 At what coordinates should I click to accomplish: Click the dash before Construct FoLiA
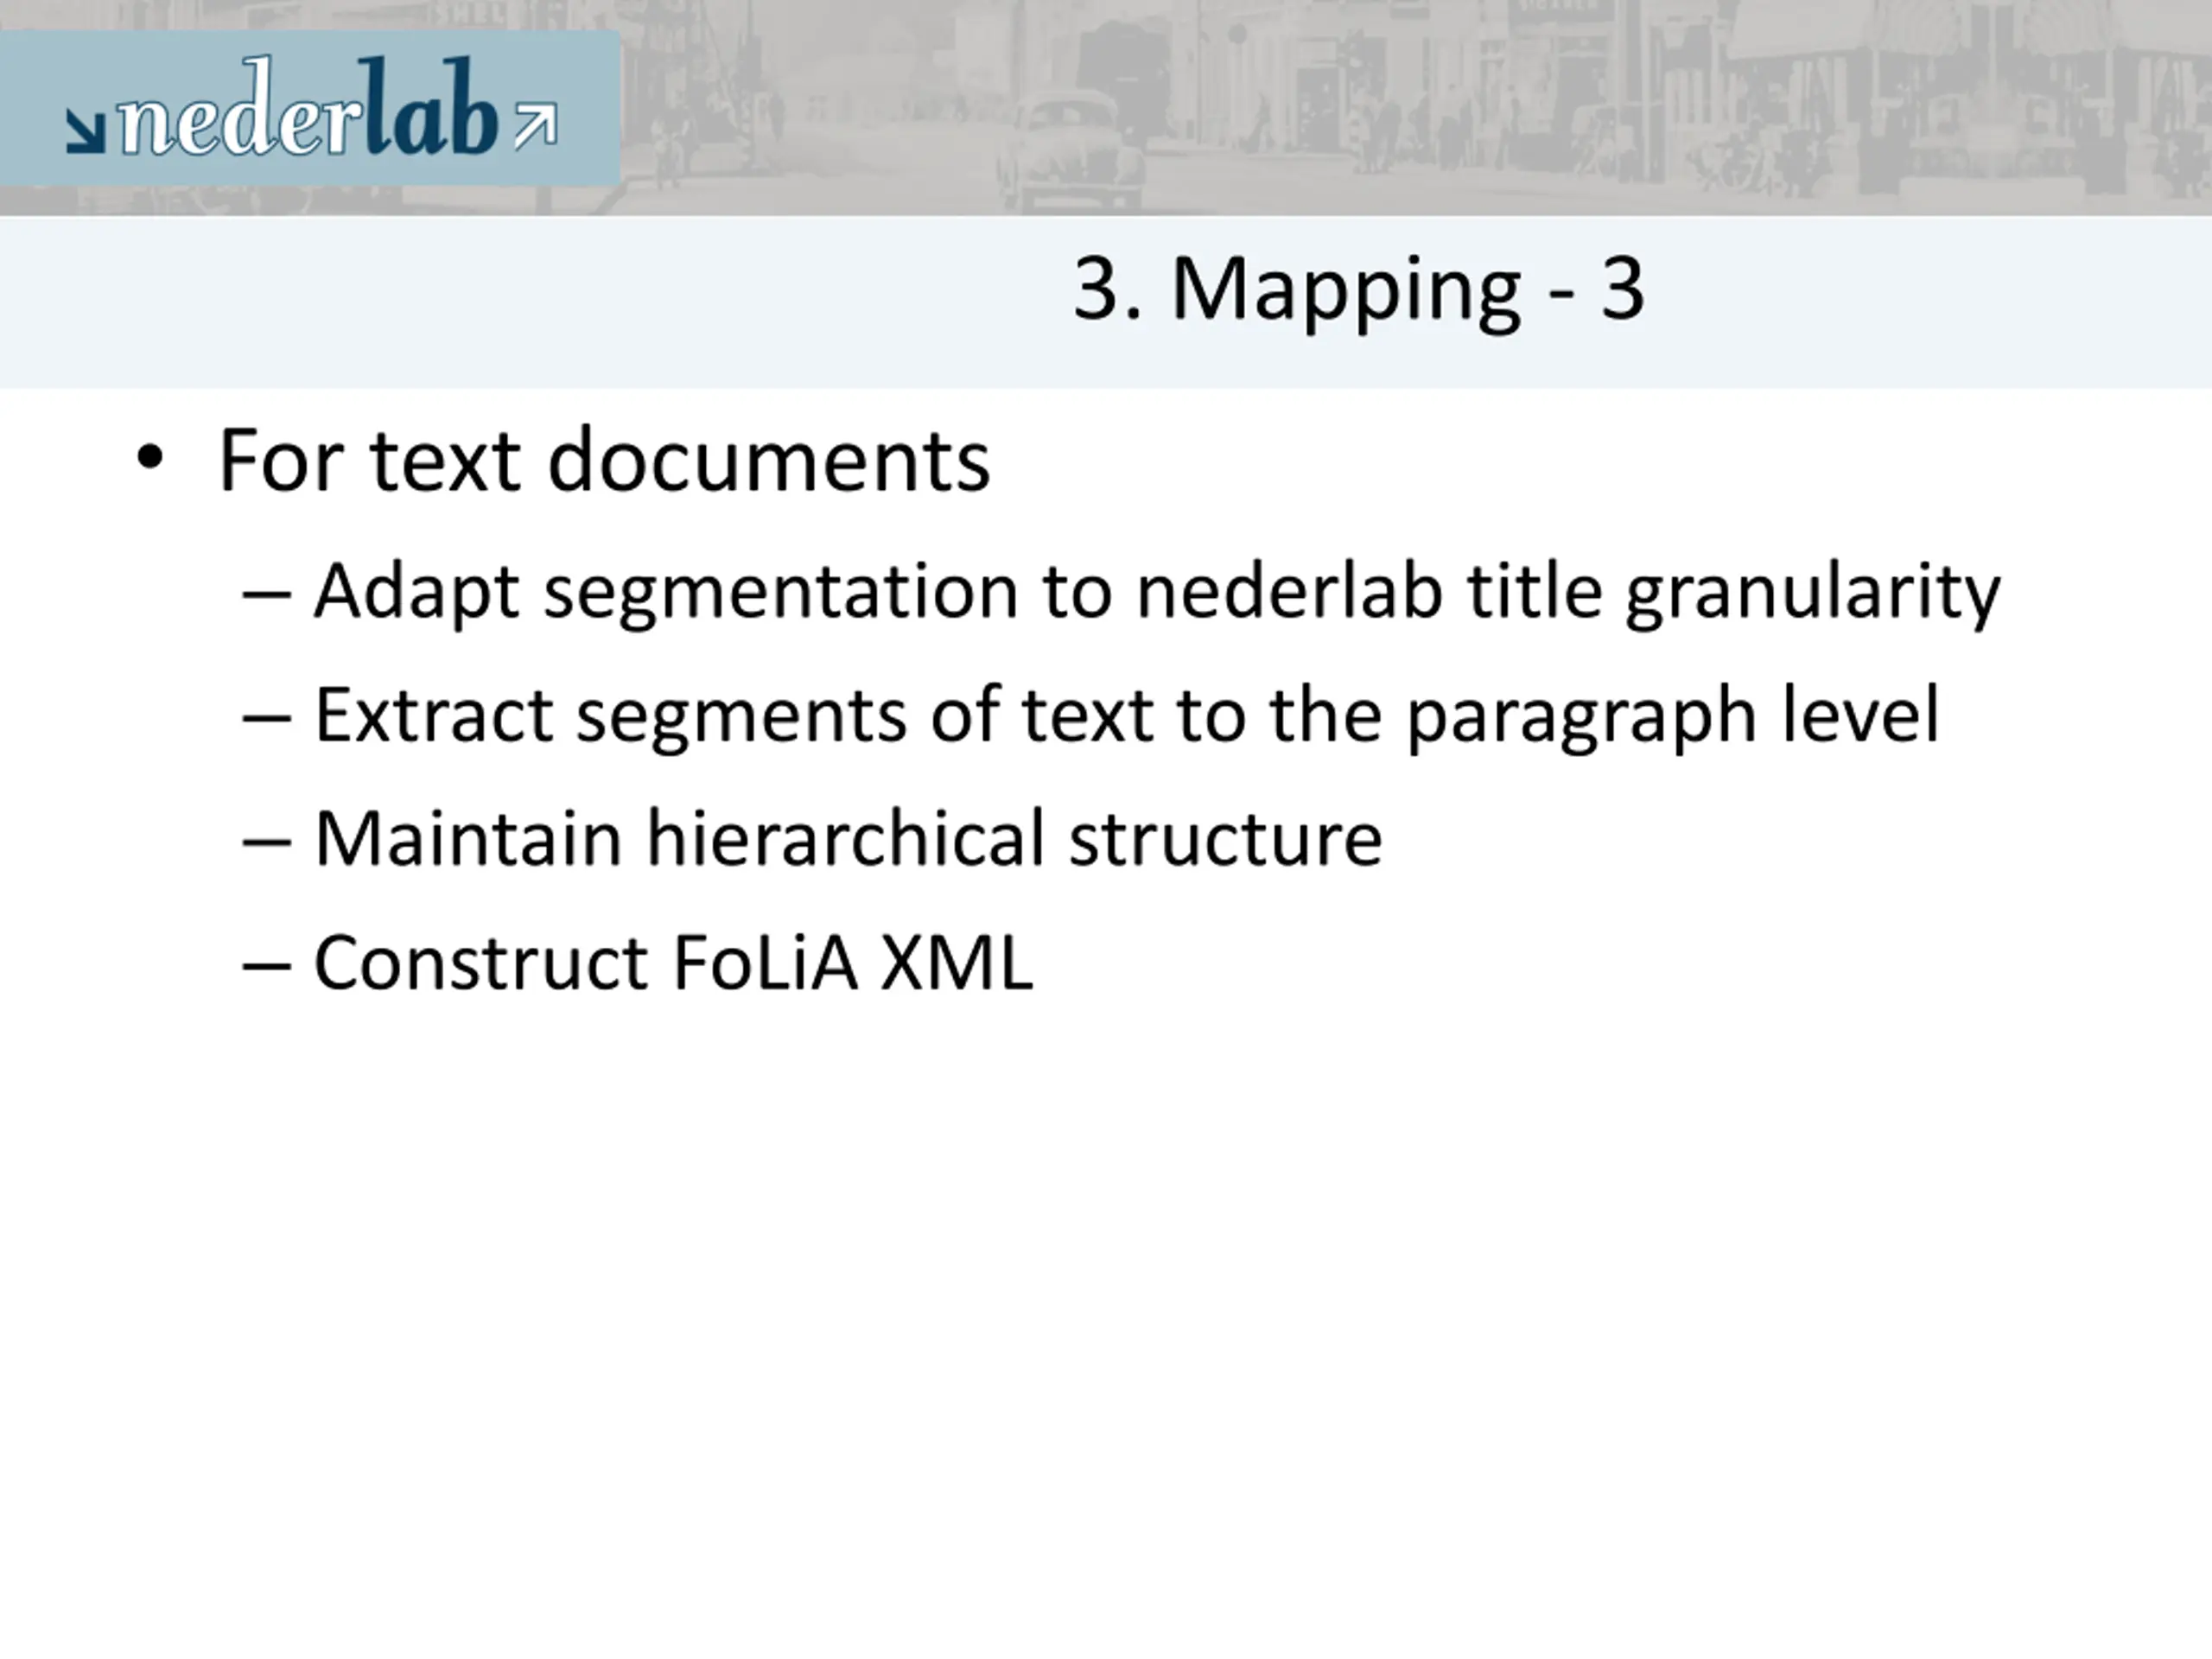coord(267,967)
